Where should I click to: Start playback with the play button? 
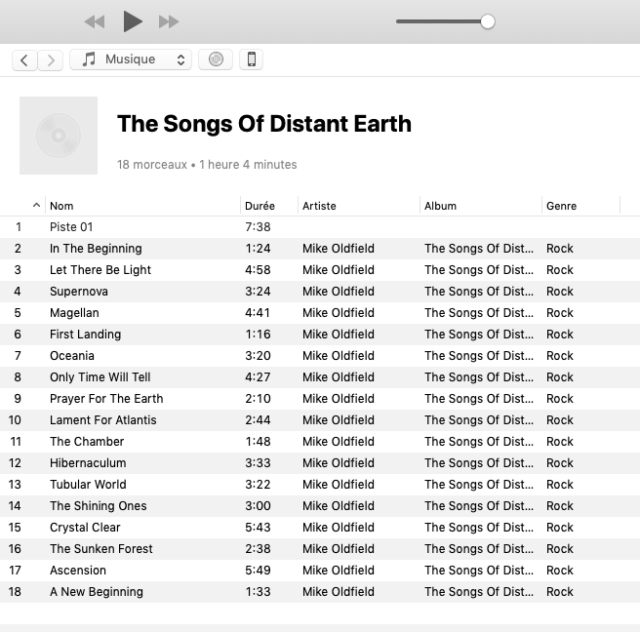tap(133, 21)
